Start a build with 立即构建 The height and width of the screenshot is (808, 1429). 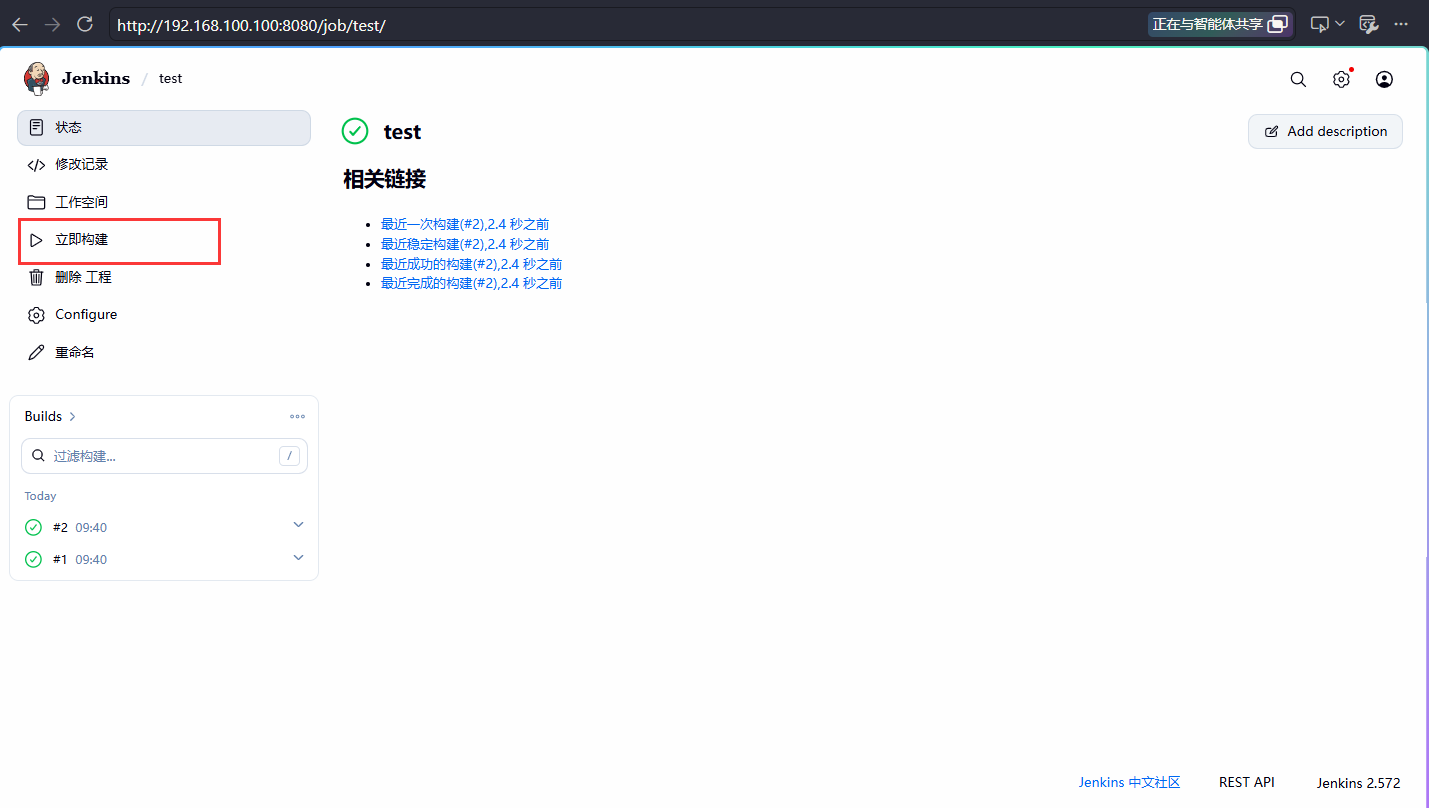click(x=164, y=240)
